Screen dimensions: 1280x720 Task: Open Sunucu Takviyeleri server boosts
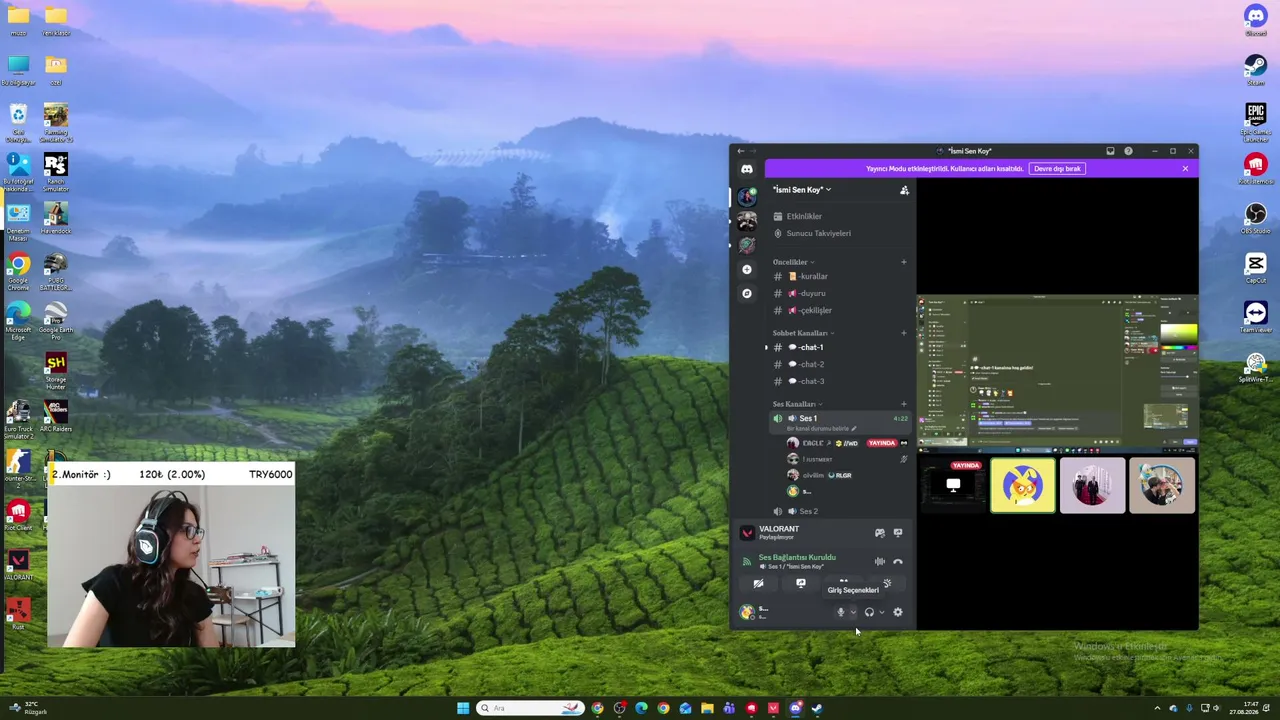coord(840,233)
